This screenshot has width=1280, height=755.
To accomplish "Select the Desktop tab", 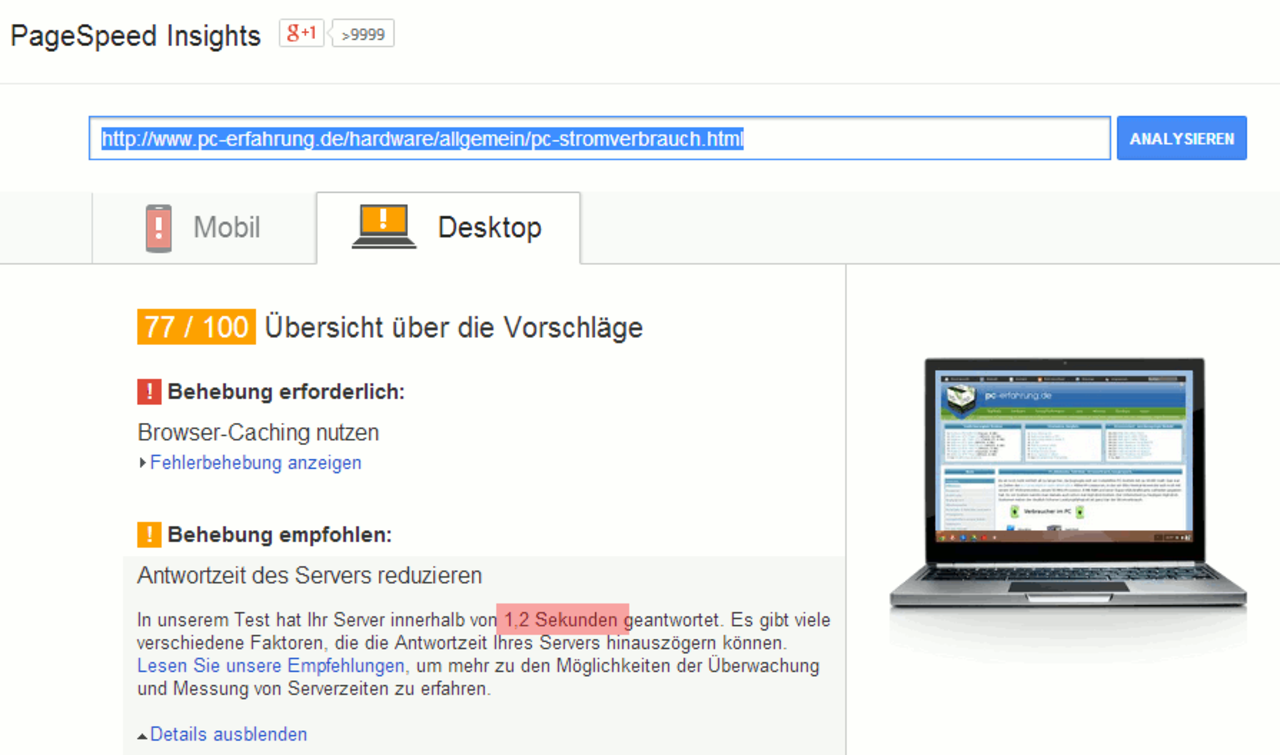I will [x=448, y=227].
